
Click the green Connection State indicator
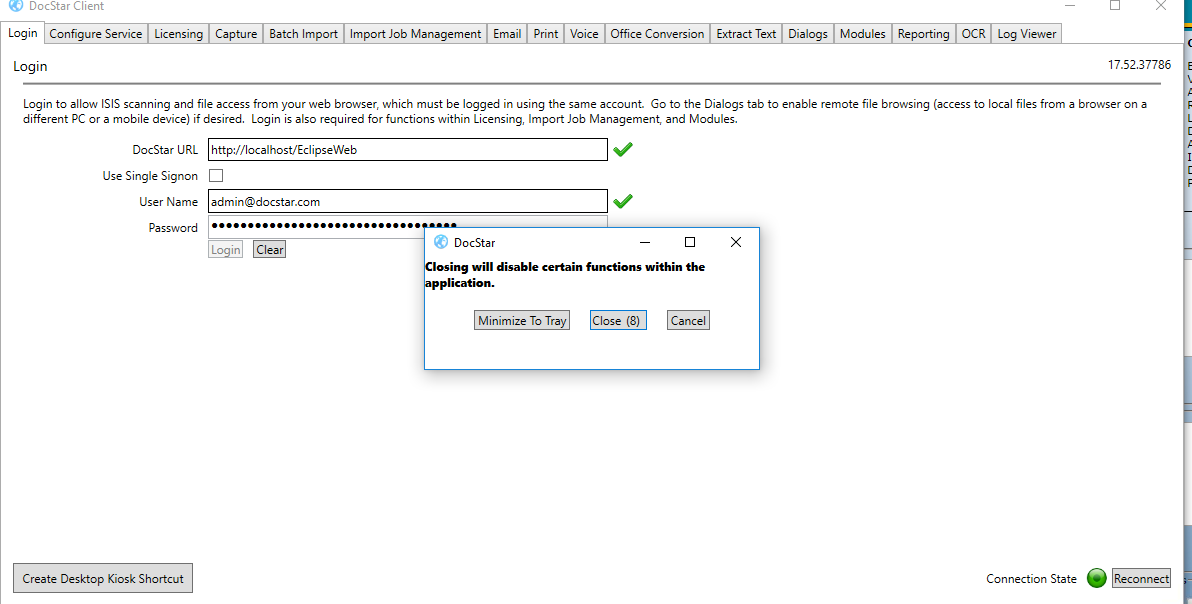coord(1096,578)
